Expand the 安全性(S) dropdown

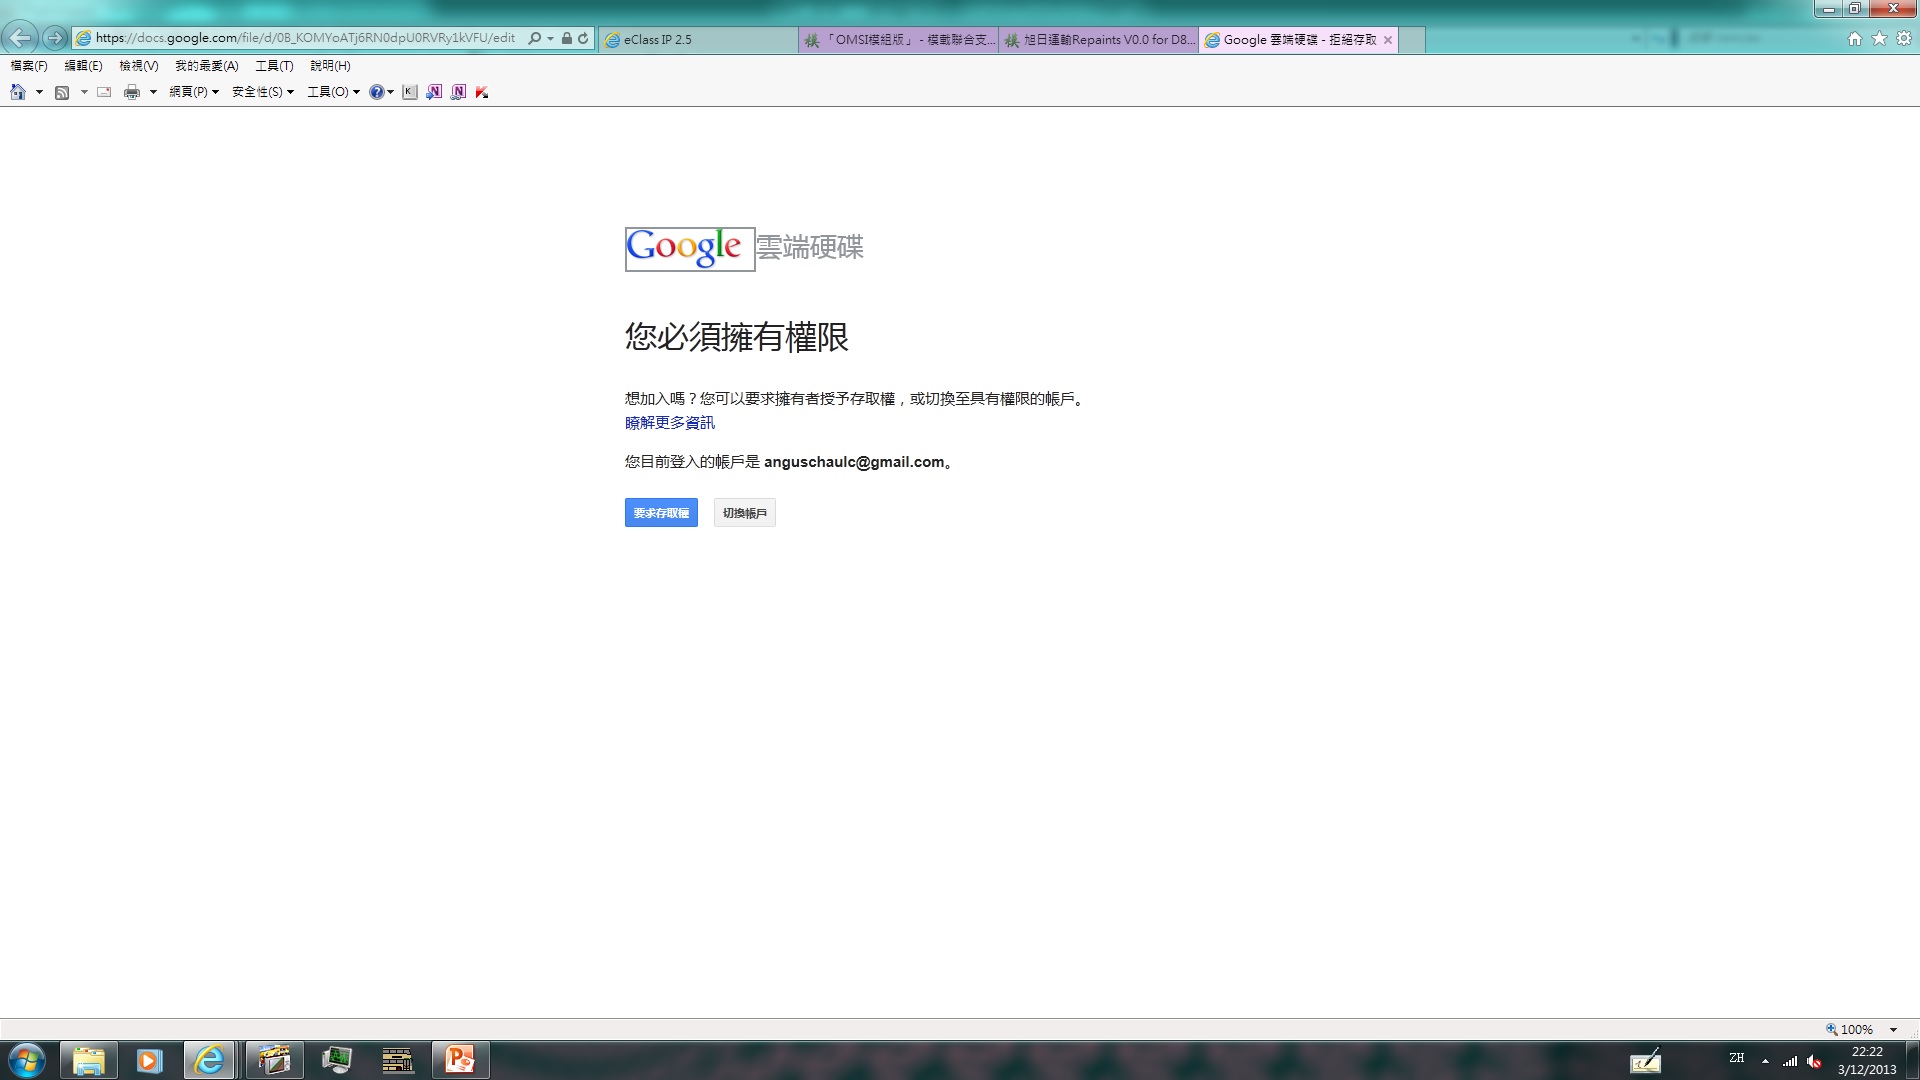pyautogui.click(x=263, y=92)
